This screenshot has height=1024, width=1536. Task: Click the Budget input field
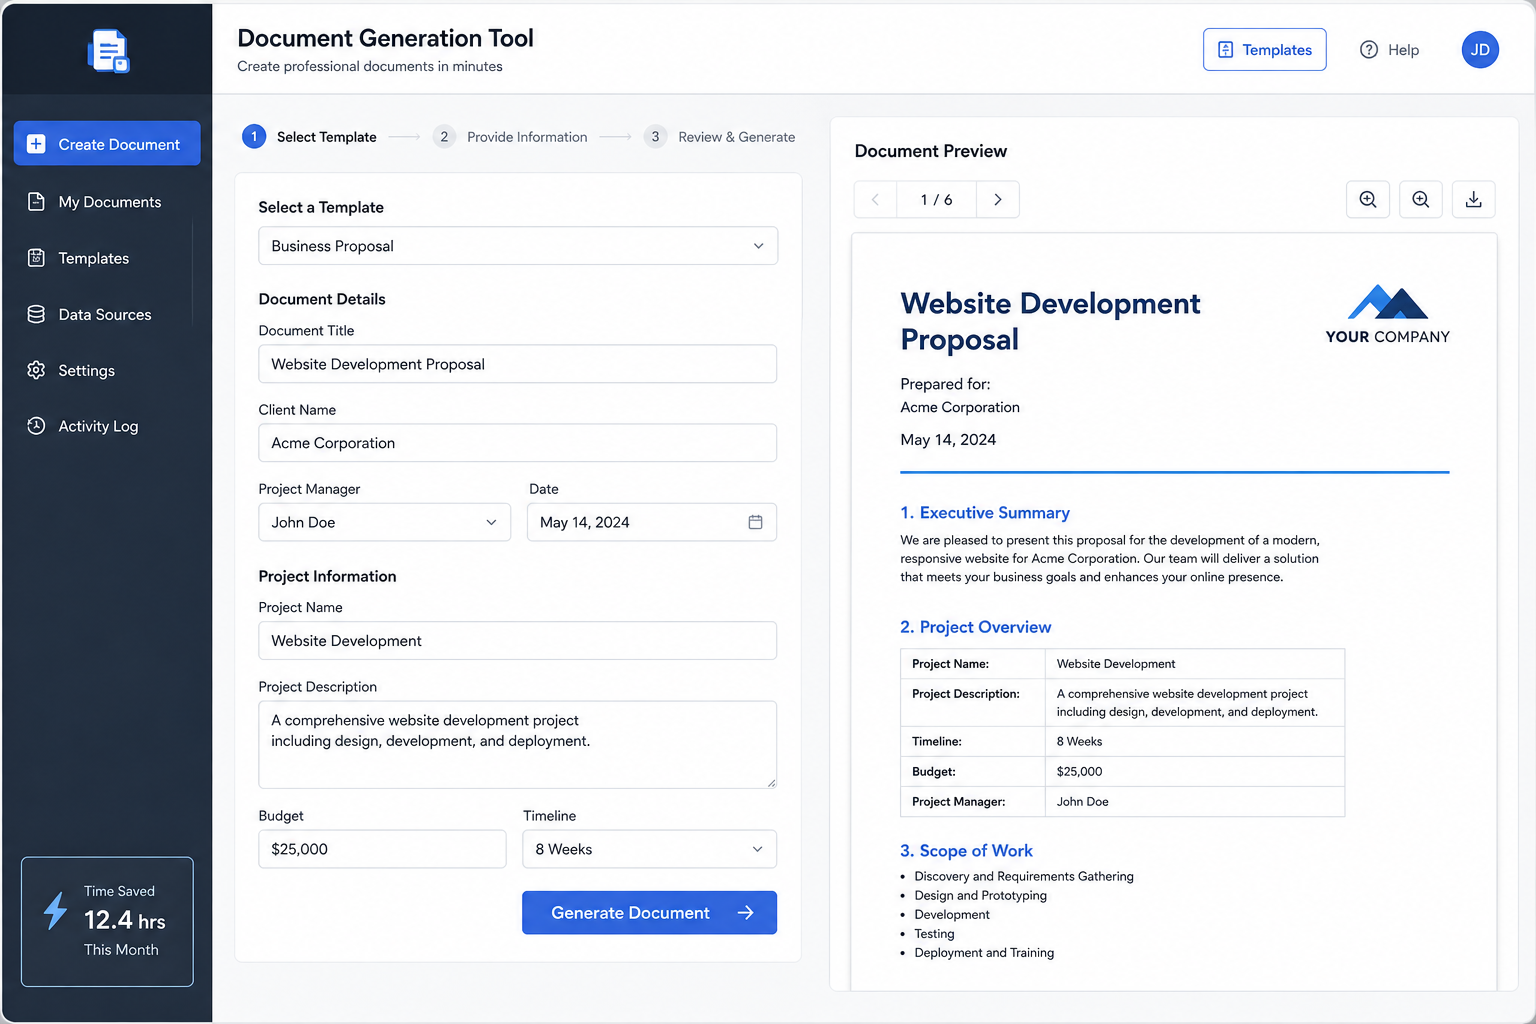click(x=382, y=849)
